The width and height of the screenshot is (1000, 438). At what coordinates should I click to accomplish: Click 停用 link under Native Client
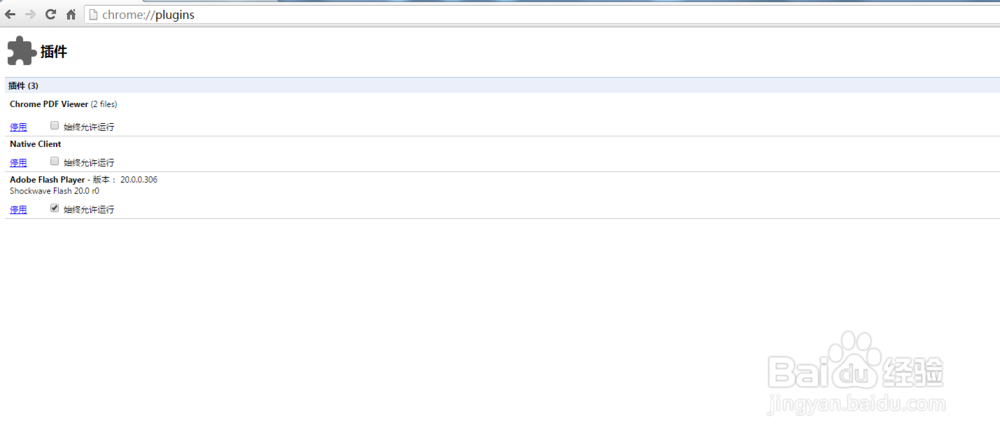pos(18,163)
